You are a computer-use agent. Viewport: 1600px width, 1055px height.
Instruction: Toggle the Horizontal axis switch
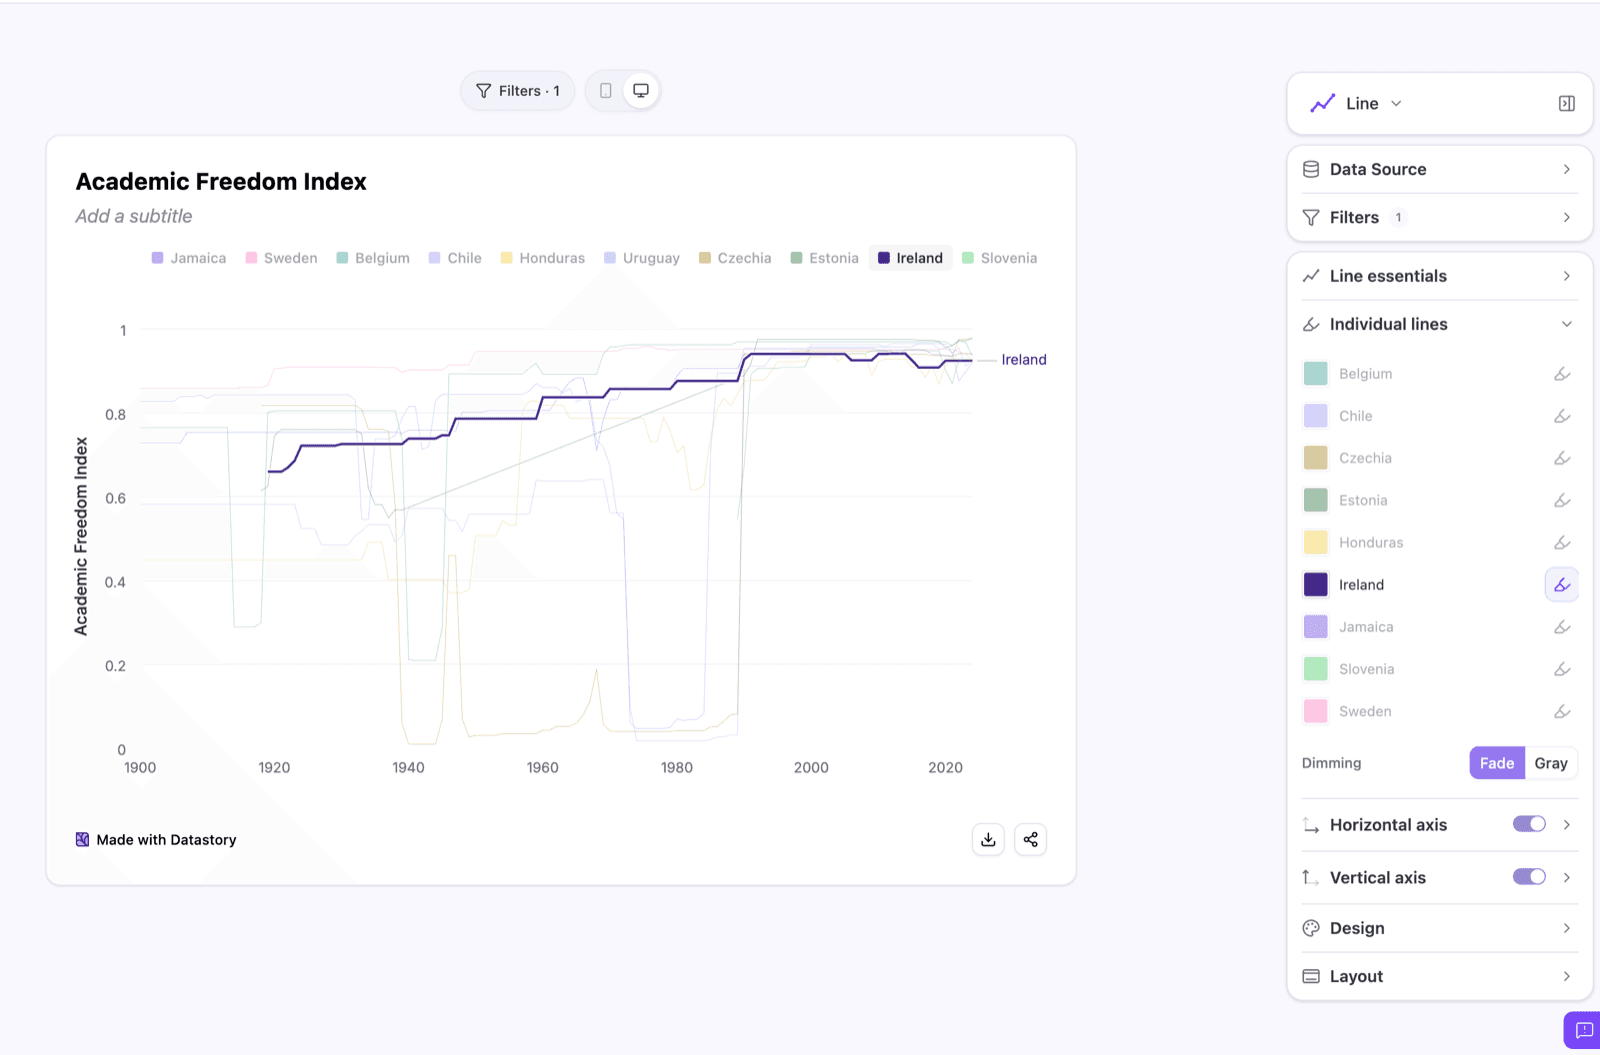(x=1529, y=824)
